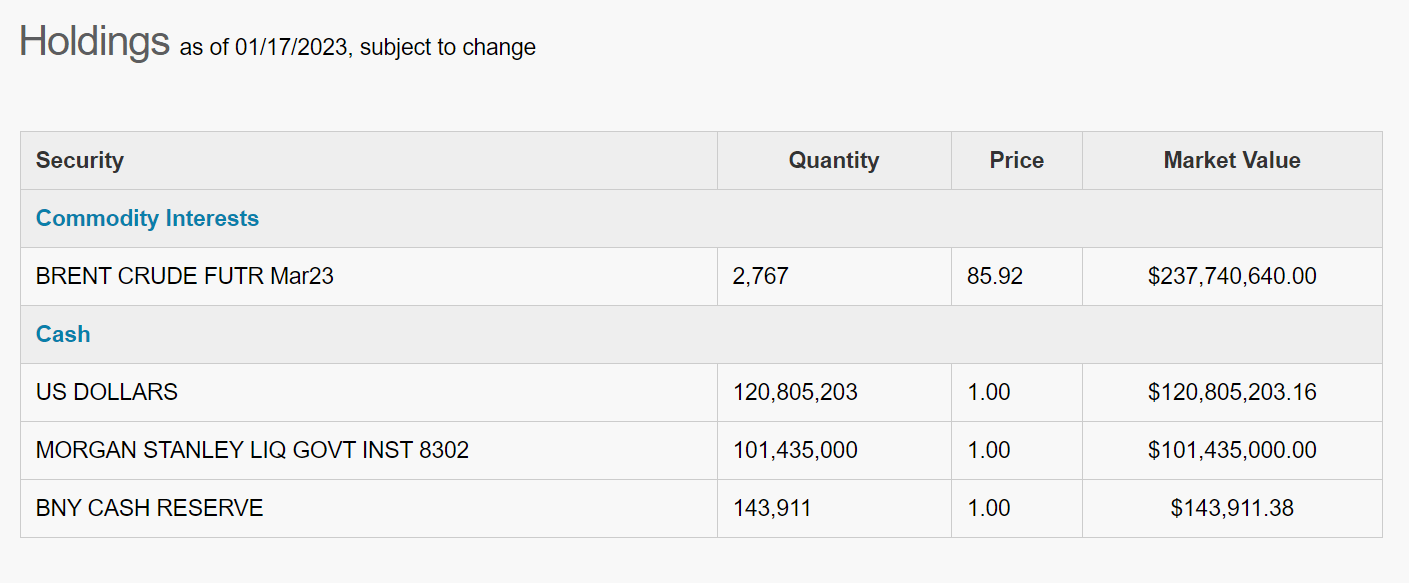Select the BRENT CRUDE FUTR Mar23 row
Image resolution: width=1409 pixels, height=583 pixels.
[x=184, y=276]
